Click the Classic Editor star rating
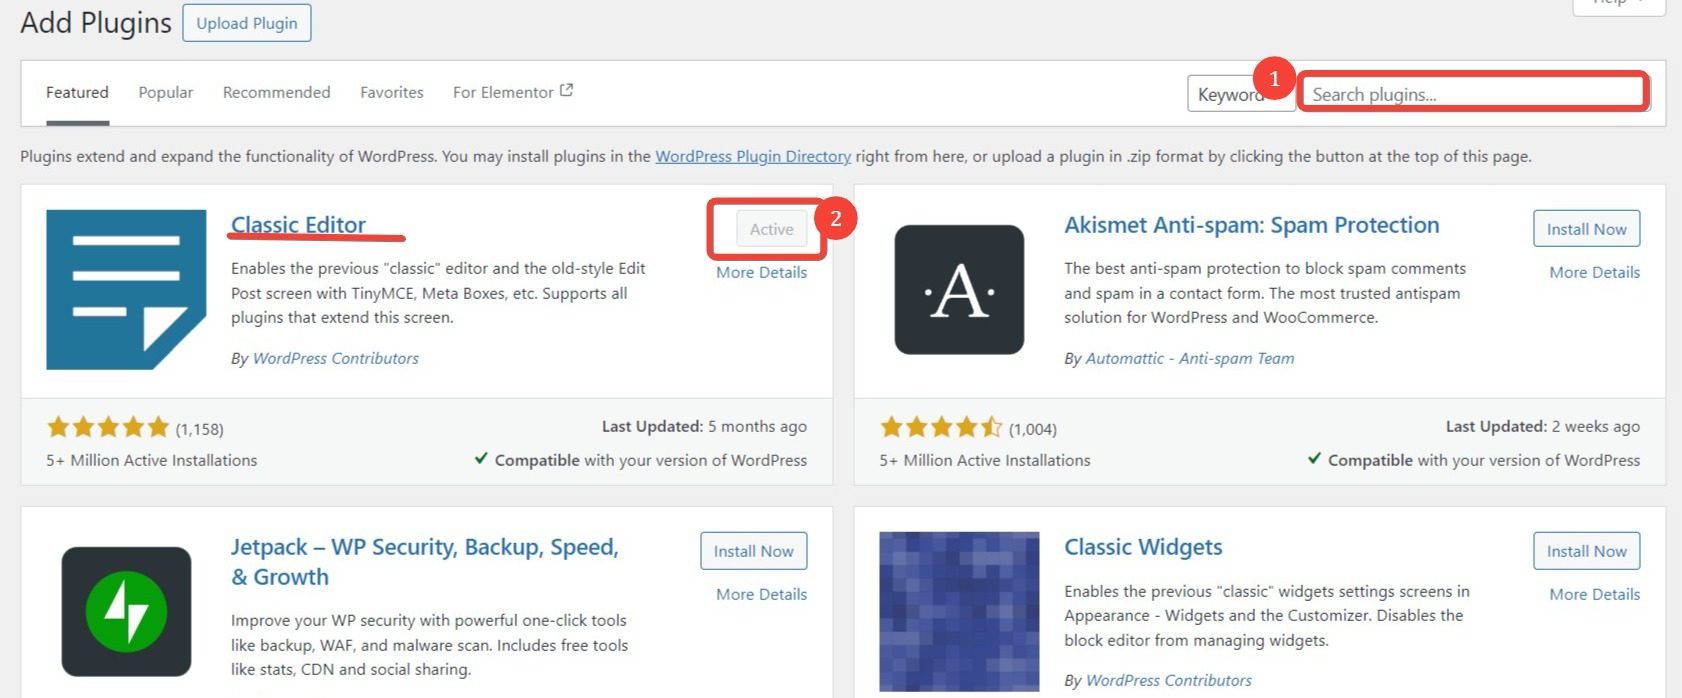 point(108,428)
